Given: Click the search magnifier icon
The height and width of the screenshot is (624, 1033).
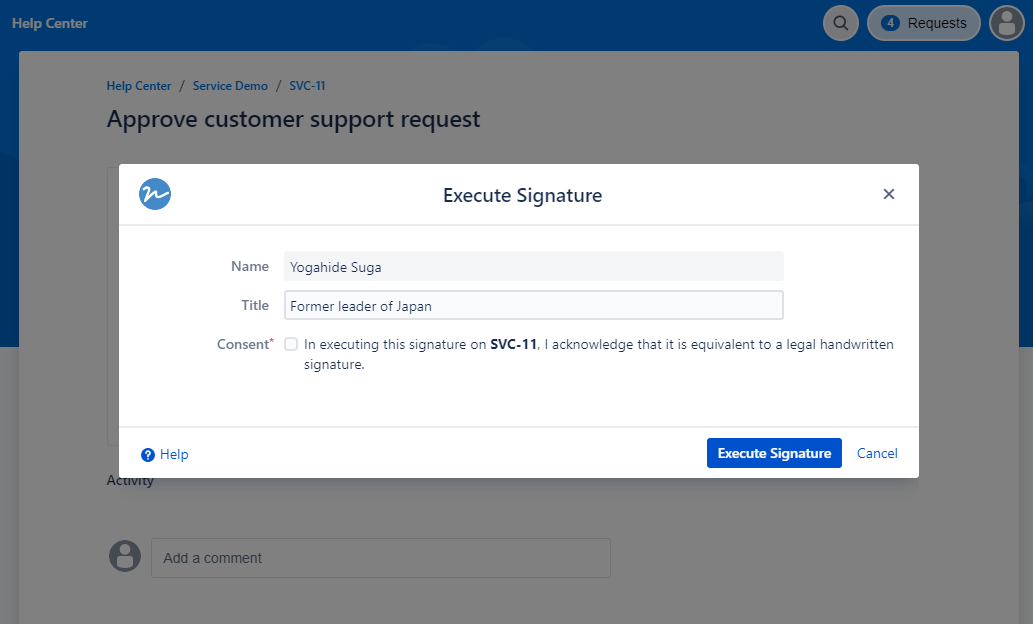Looking at the screenshot, I should click(841, 23).
